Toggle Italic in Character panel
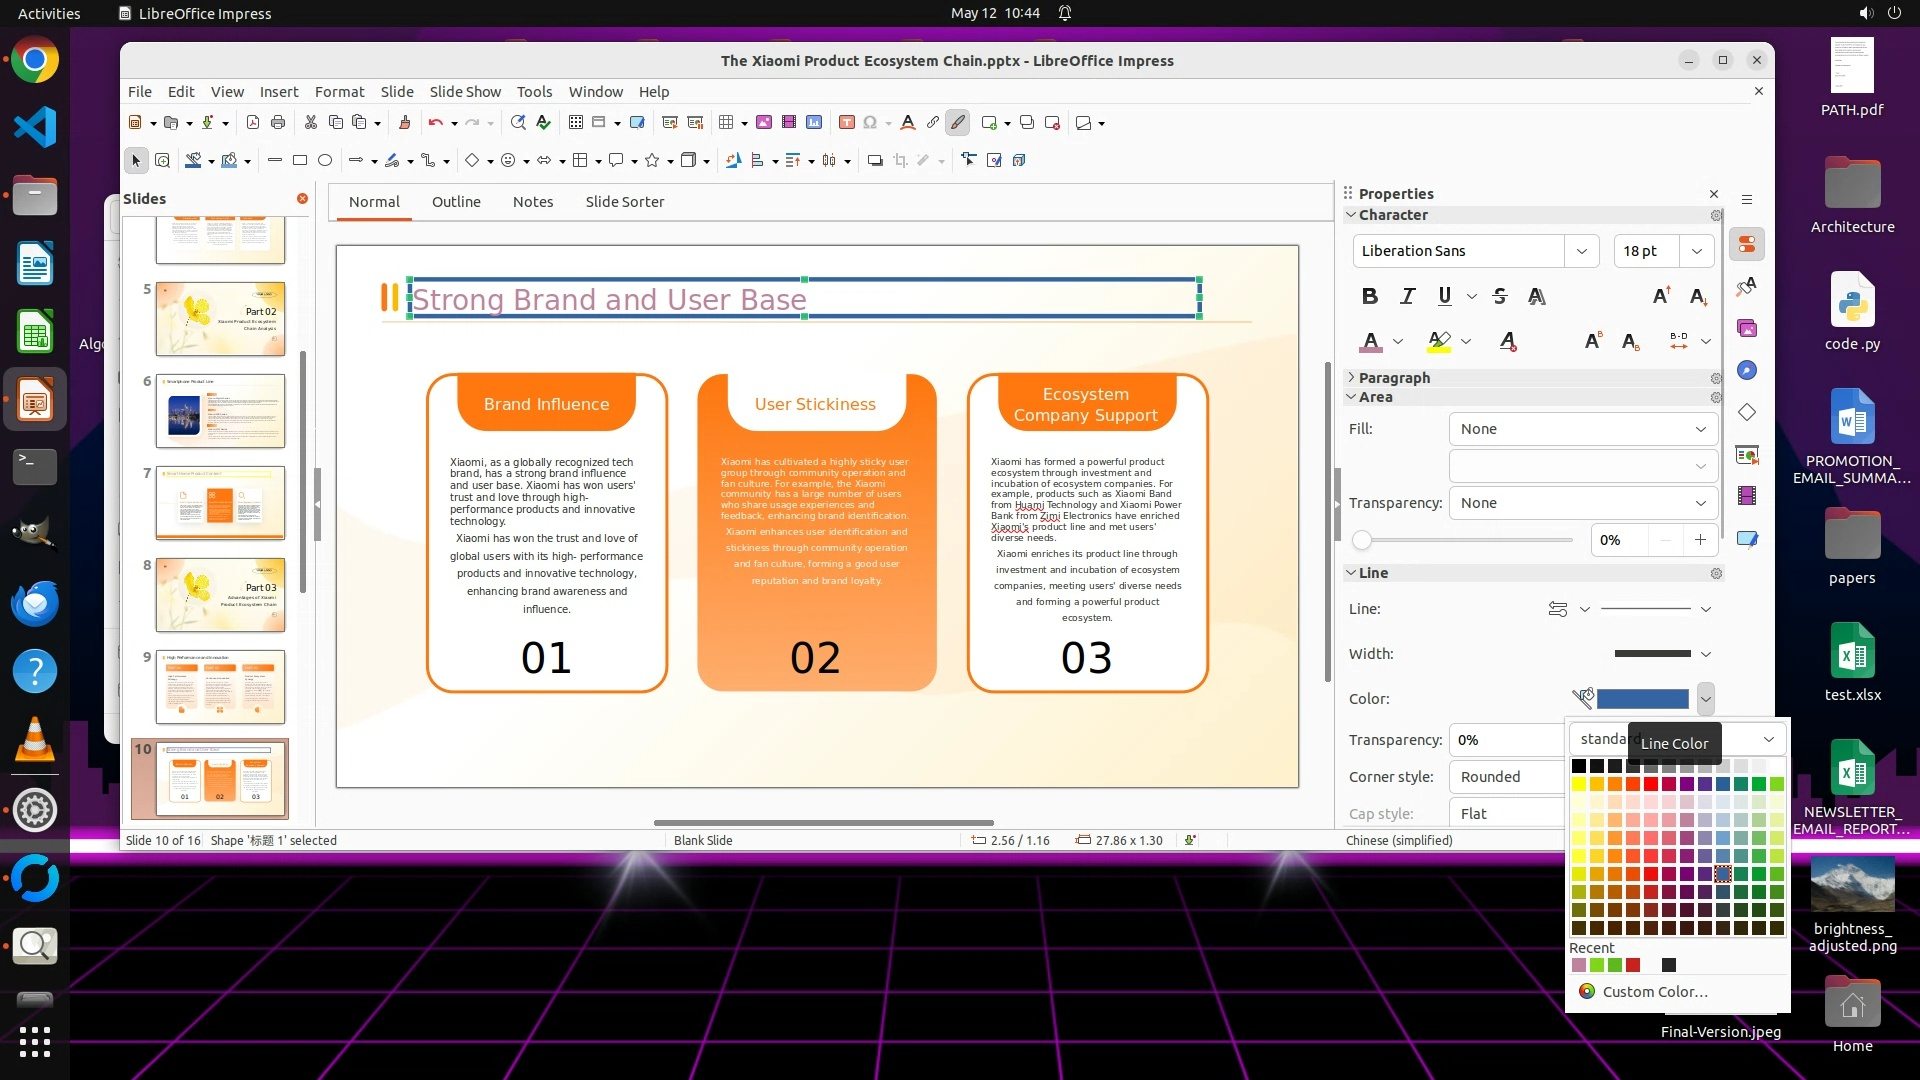 click(1407, 296)
